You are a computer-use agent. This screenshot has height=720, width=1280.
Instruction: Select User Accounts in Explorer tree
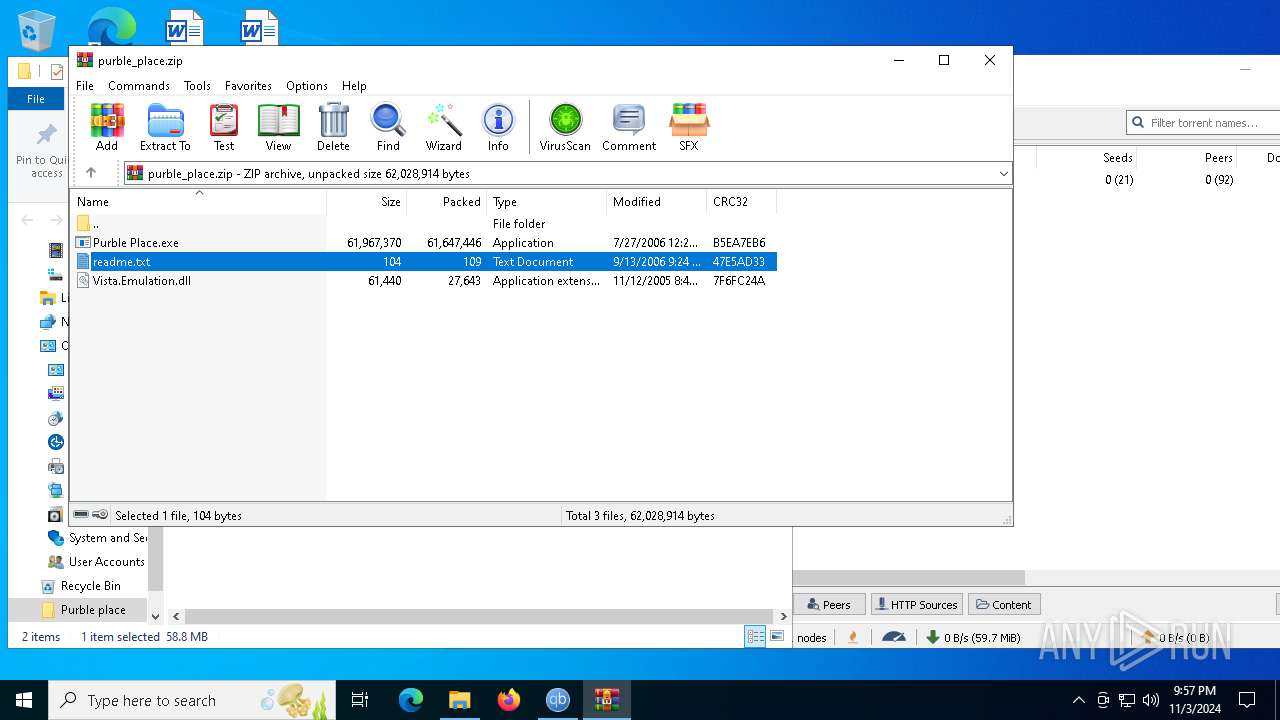106,562
